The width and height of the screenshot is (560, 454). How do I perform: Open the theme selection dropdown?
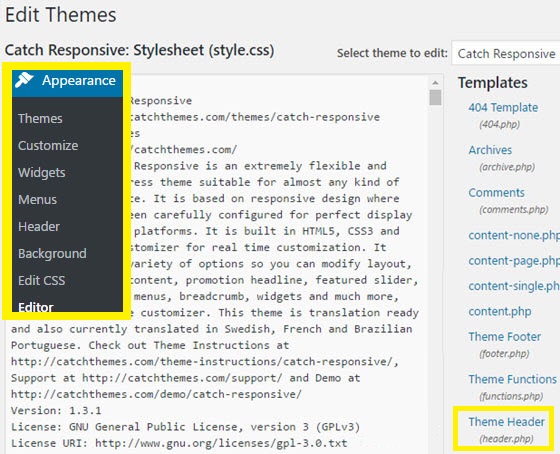506,53
